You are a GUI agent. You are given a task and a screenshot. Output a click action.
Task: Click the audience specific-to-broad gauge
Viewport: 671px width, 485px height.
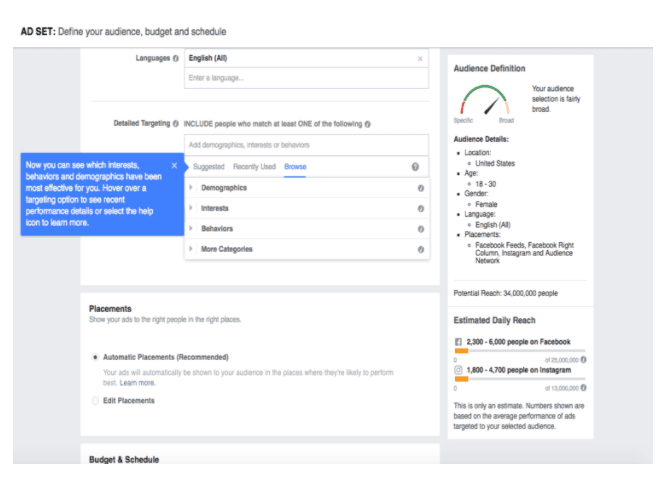(484, 100)
